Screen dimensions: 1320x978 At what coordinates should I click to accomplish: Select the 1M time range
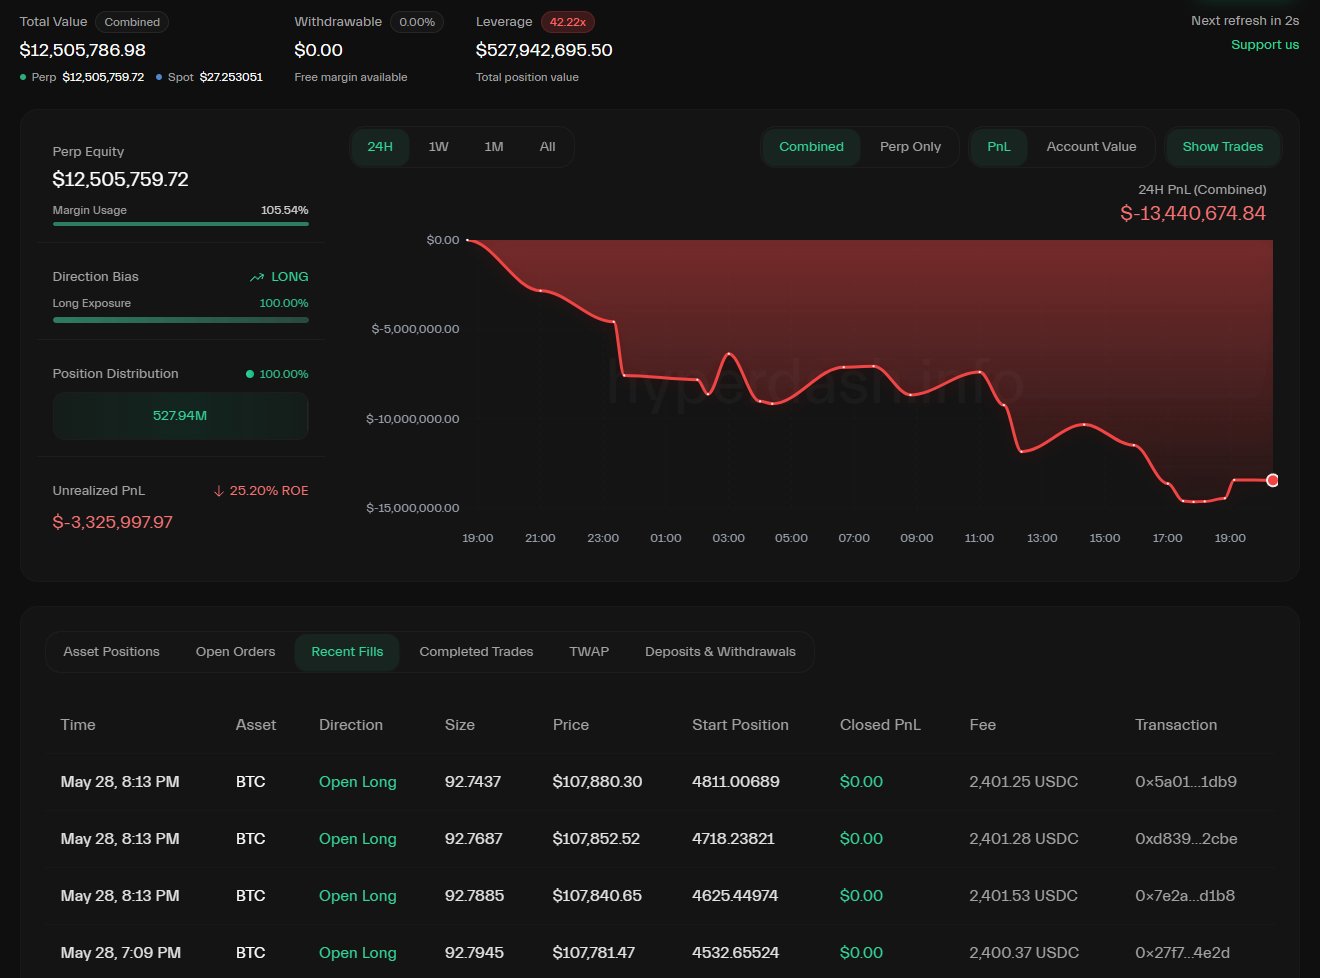point(493,147)
